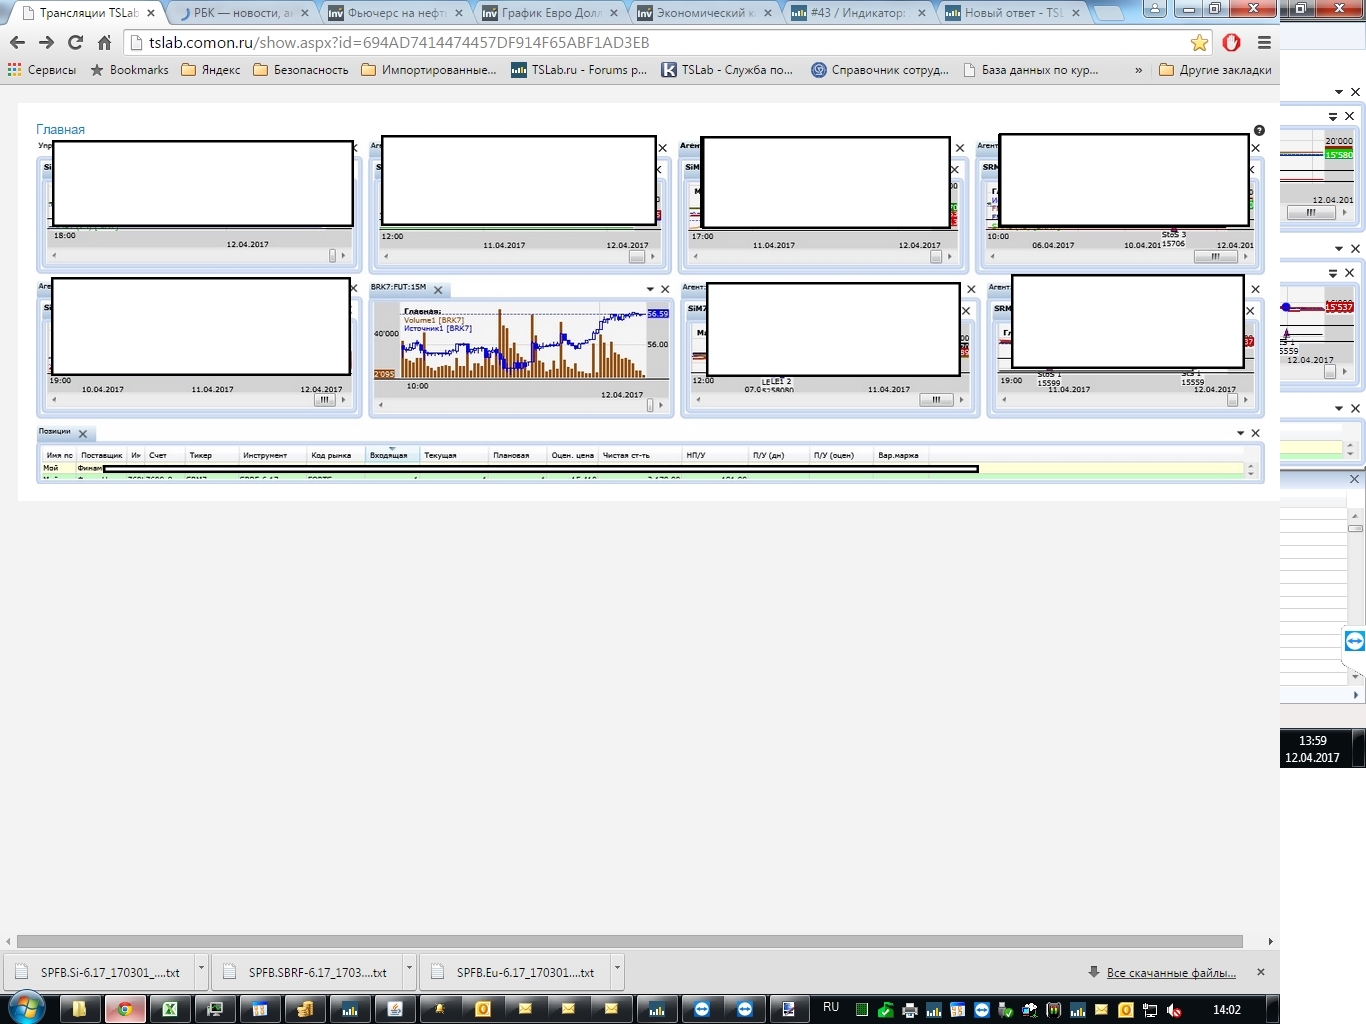1366x1024 pixels.
Task: Close the BRK7:FUT:15M chart panel
Action: coord(665,289)
